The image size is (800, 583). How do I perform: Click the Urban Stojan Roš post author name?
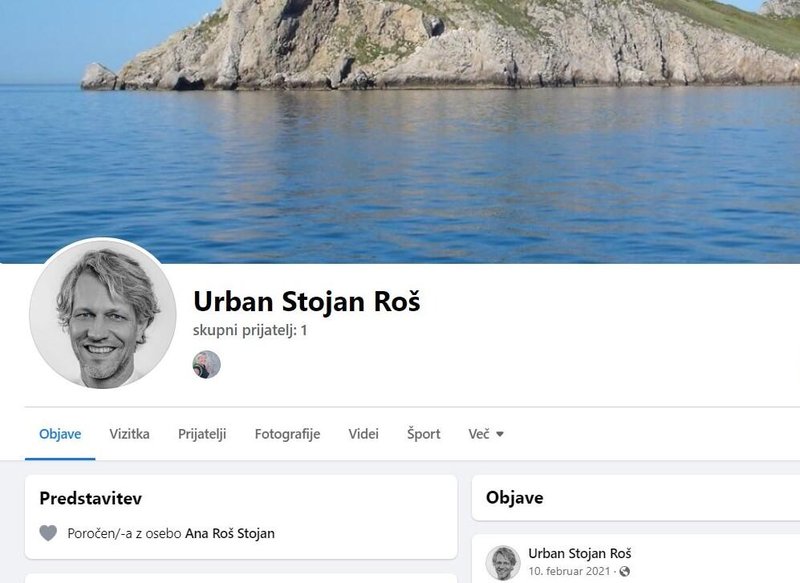580,553
